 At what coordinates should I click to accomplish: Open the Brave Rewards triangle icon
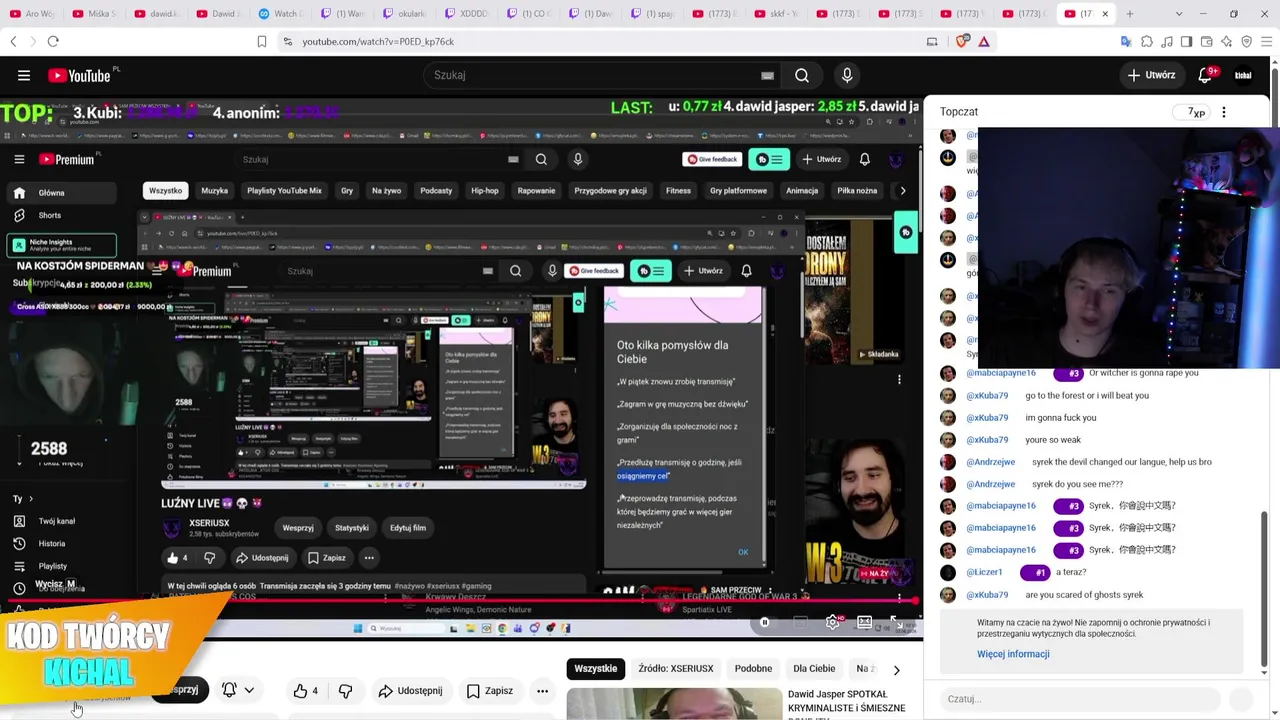click(984, 41)
